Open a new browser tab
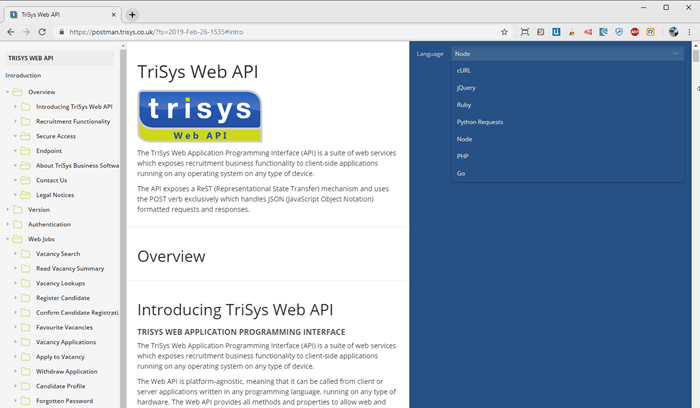 pos(132,14)
